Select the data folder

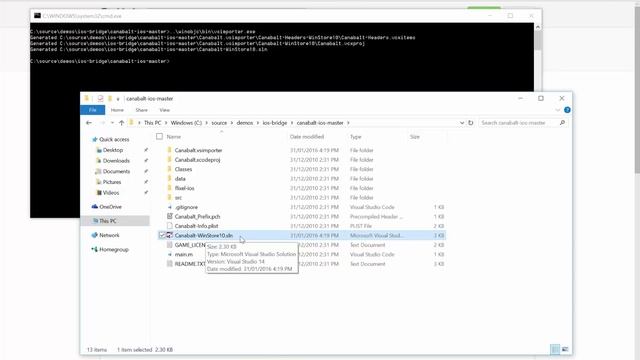[180, 179]
